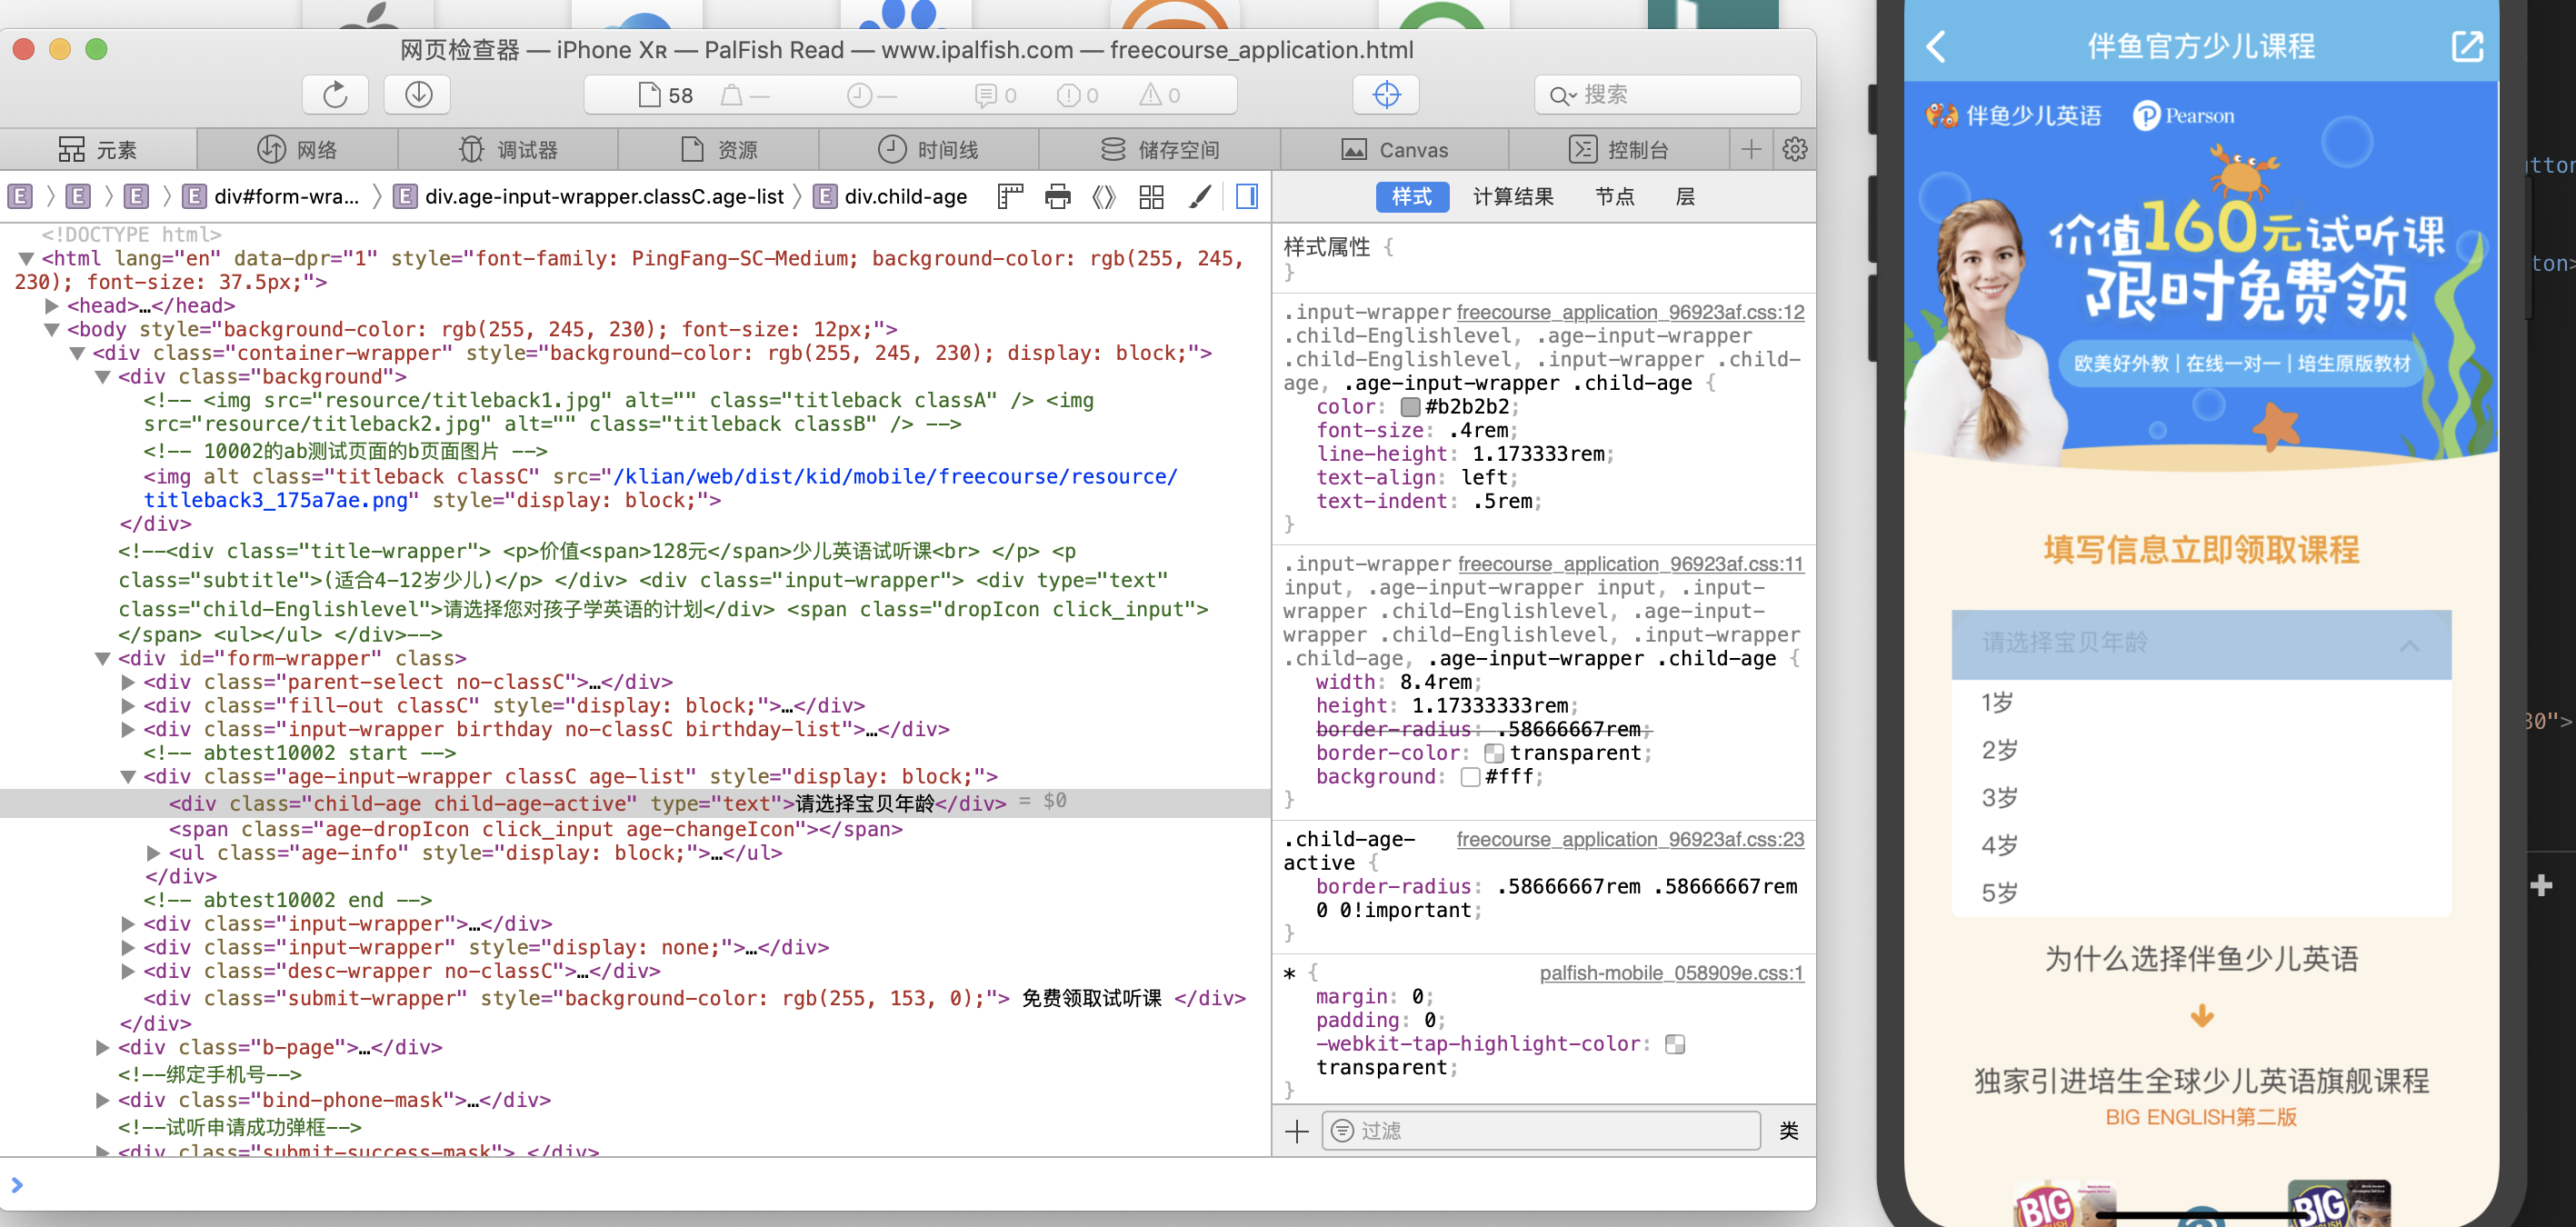Open the 计算结果 styles tab

click(1512, 197)
